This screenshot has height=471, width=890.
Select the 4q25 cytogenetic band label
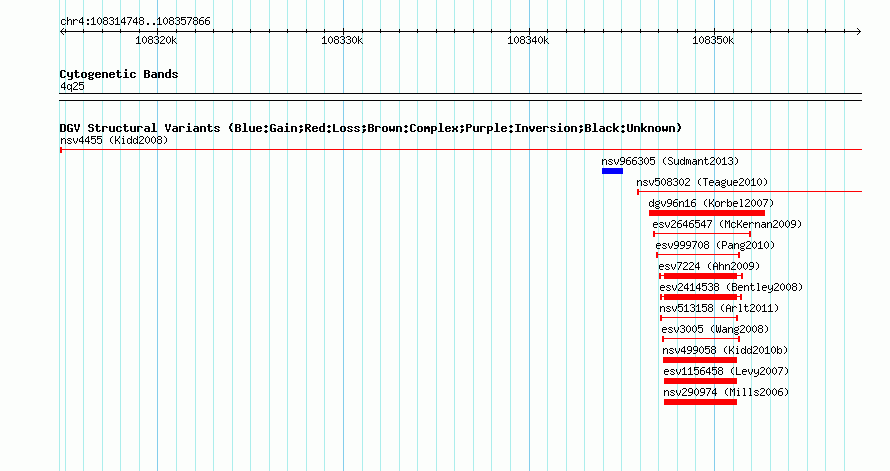72,86
